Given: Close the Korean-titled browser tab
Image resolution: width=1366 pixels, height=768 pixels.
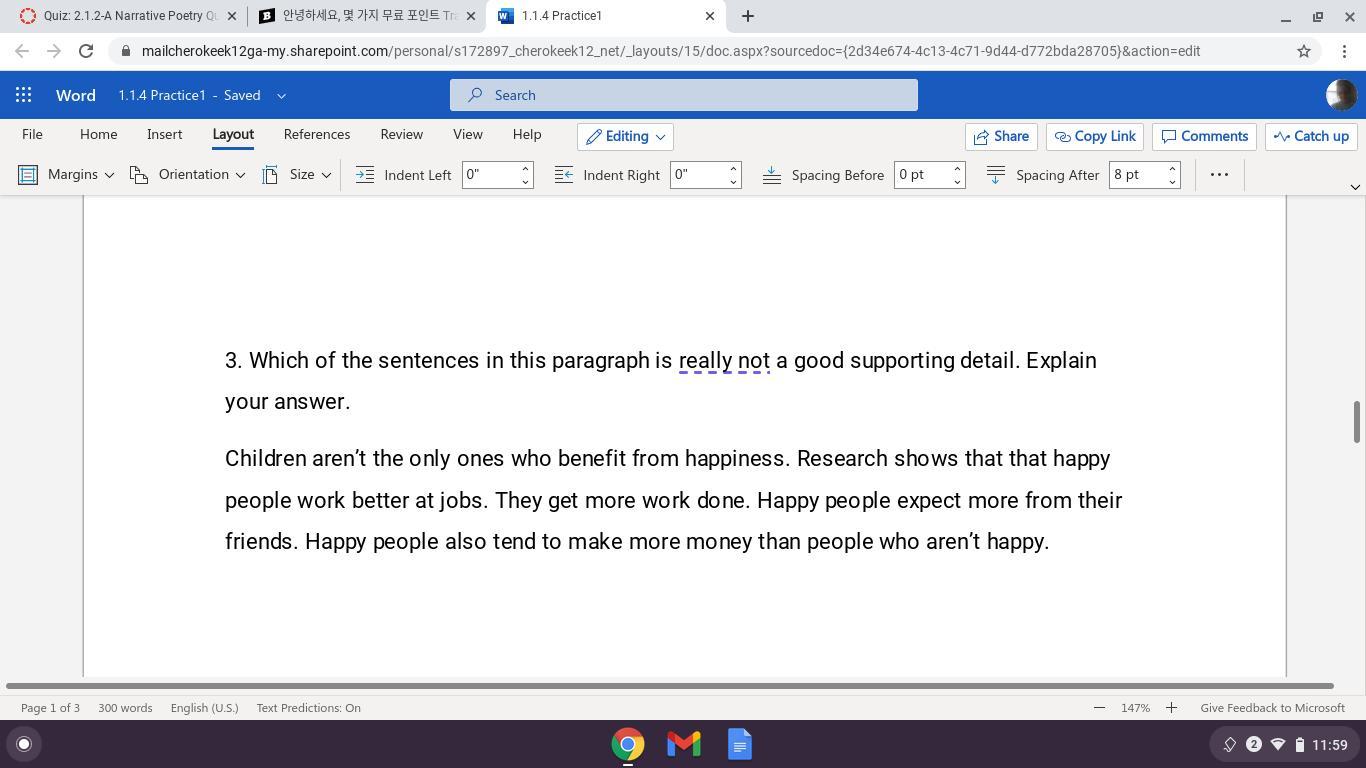Looking at the screenshot, I should point(471,16).
